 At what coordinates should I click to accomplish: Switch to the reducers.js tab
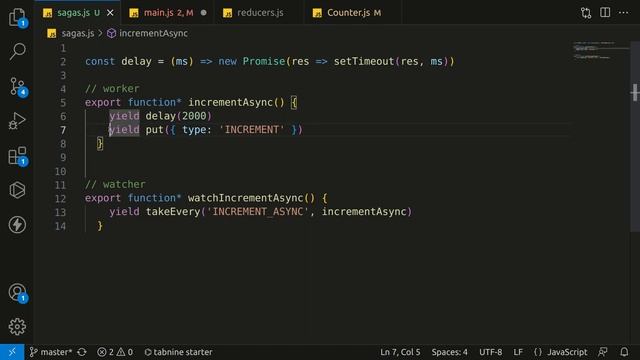[x=260, y=13]
